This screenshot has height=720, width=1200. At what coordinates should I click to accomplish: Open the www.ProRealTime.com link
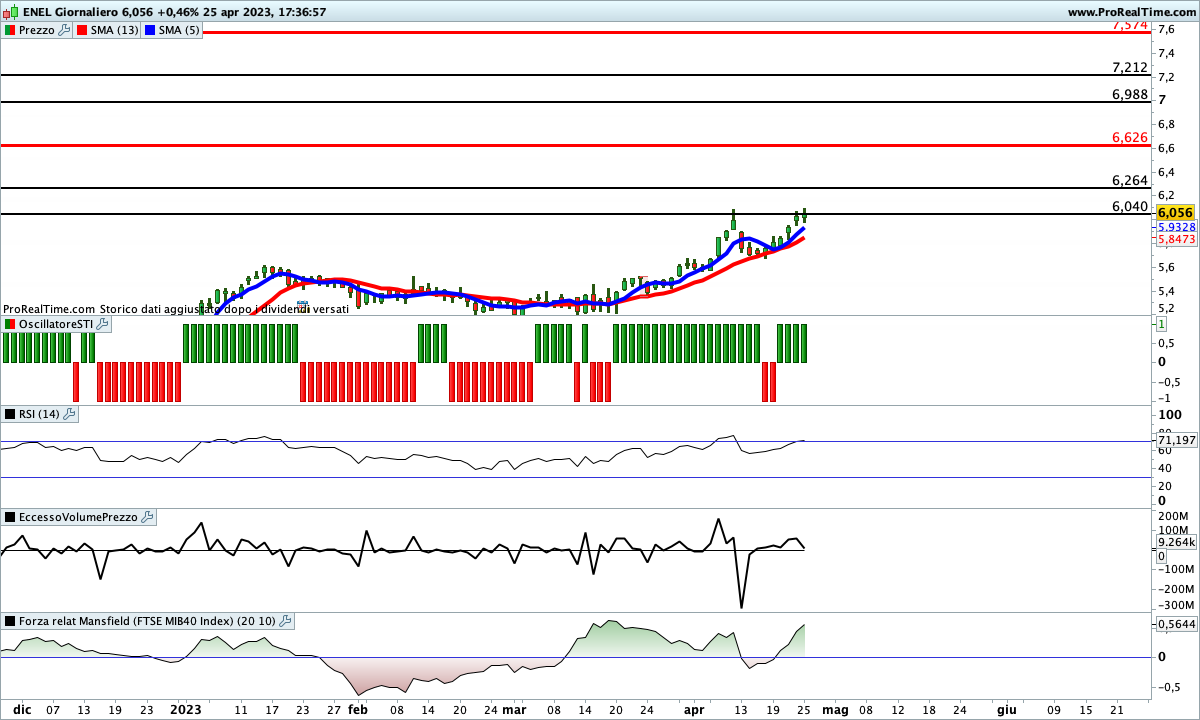point(1132,12)
